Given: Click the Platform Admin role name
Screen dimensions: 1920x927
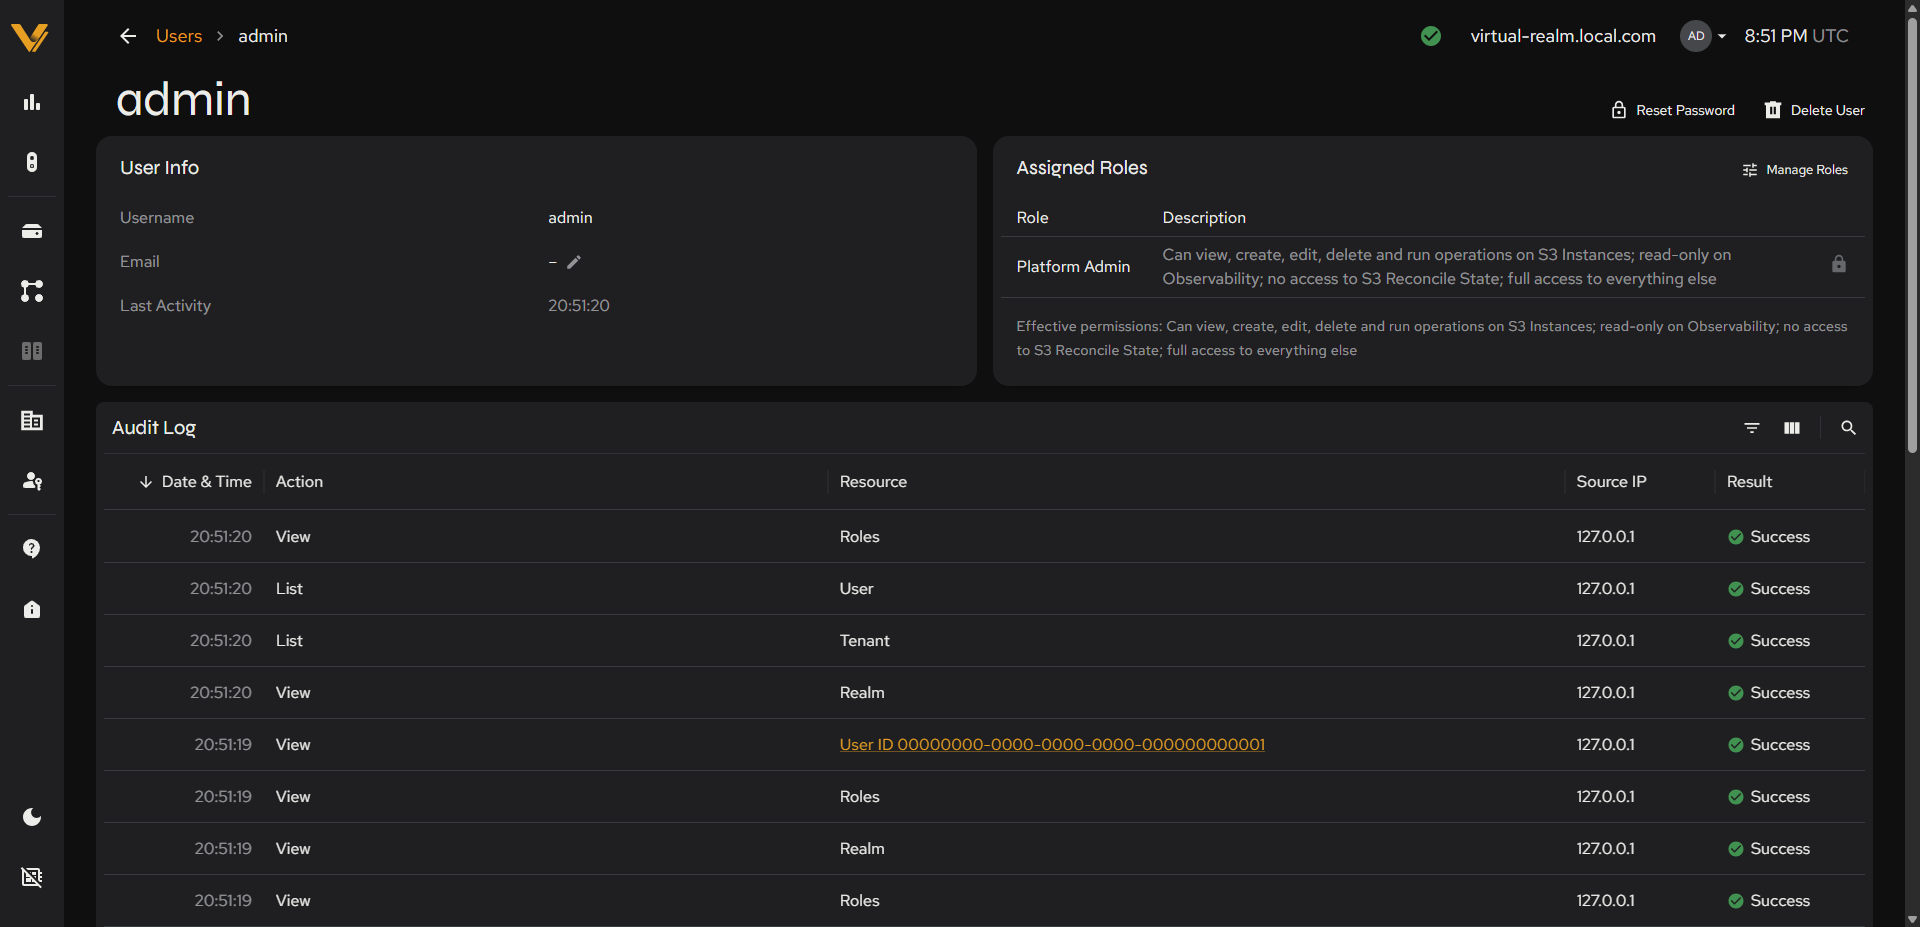Looking at the screenshot, I should point(1073,267).
